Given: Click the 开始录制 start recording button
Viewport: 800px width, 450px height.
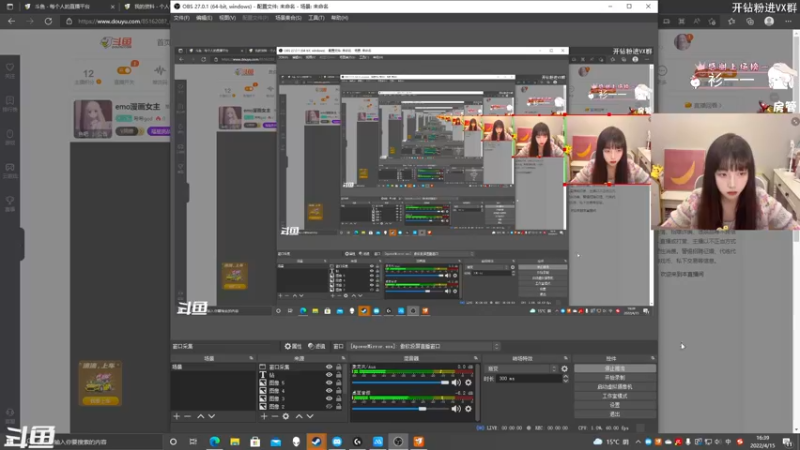Looking at the screenshot, I should pos(615,378).
